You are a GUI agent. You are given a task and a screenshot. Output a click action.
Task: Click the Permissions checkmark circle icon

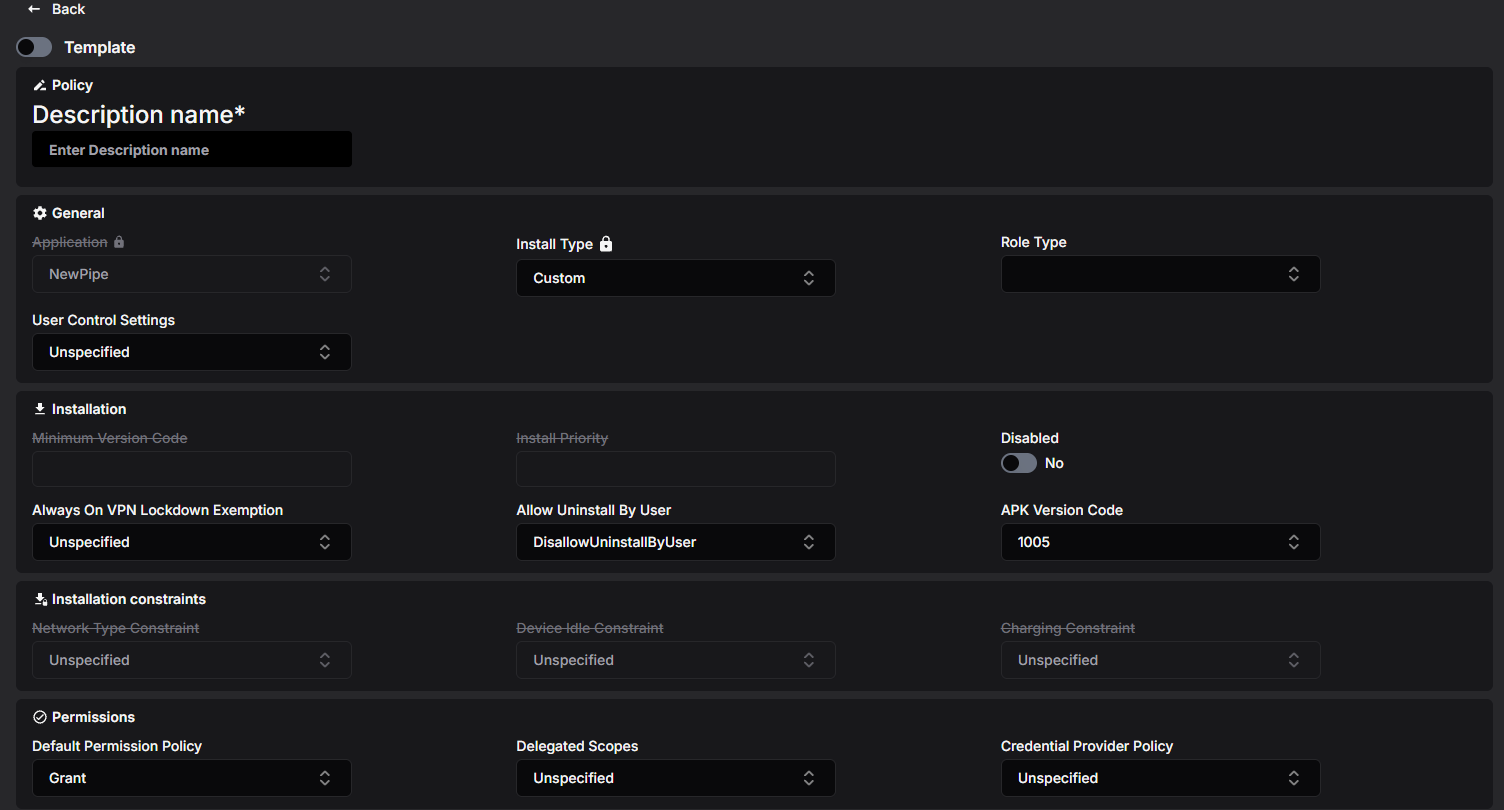[x=40, y=717]
